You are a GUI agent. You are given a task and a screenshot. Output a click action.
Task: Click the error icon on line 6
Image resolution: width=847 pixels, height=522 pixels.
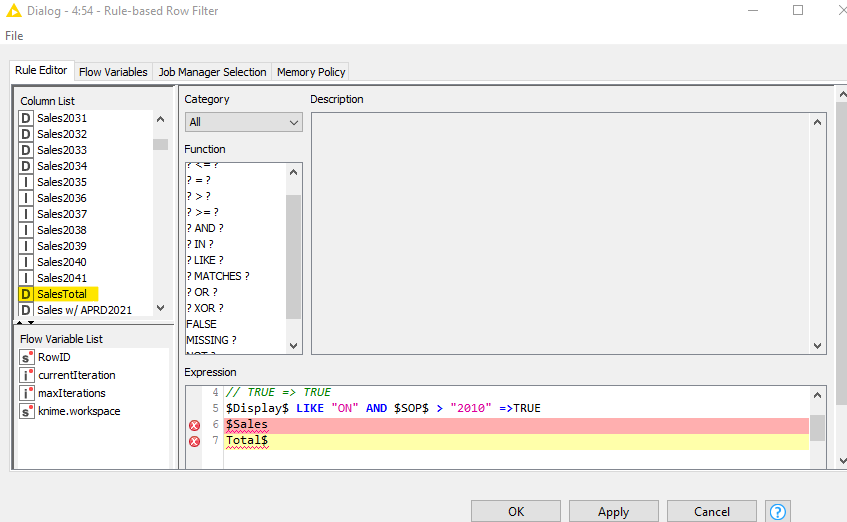(x=194, y=425)
